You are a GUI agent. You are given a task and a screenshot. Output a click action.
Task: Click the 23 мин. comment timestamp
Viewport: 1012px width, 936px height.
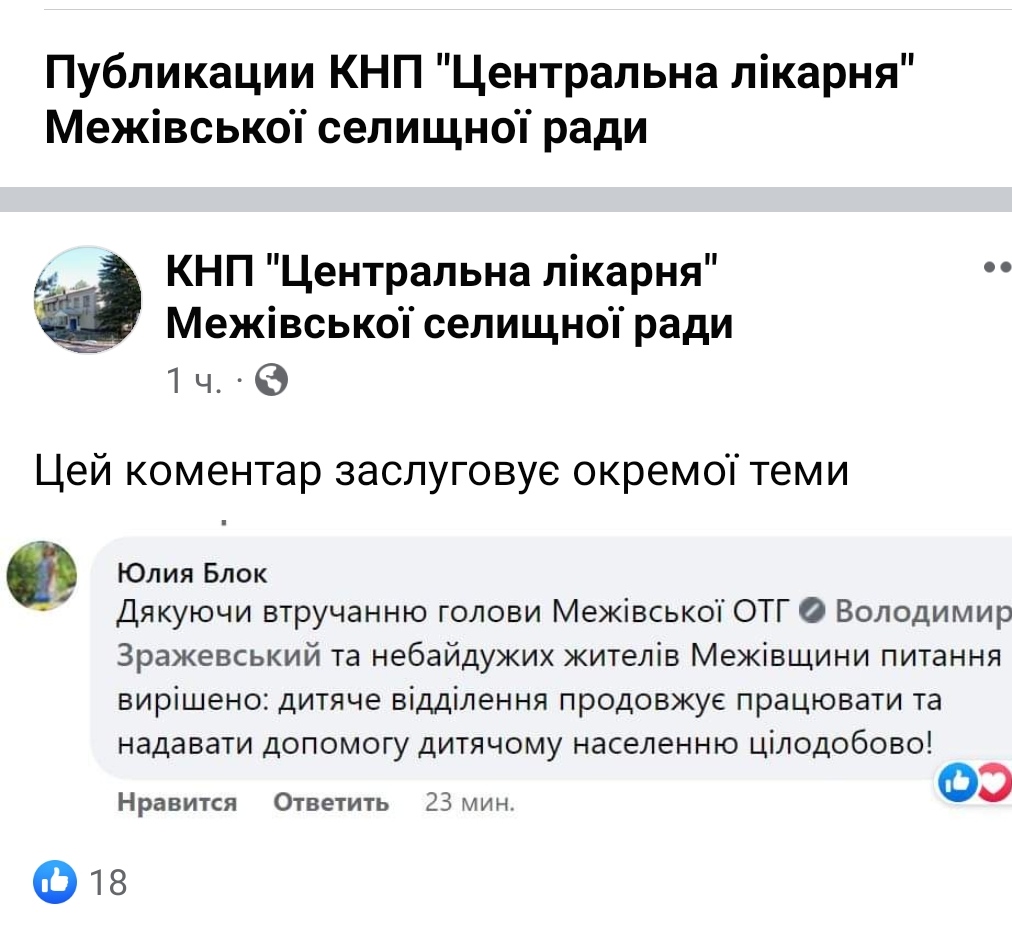[x=470, y=802]
